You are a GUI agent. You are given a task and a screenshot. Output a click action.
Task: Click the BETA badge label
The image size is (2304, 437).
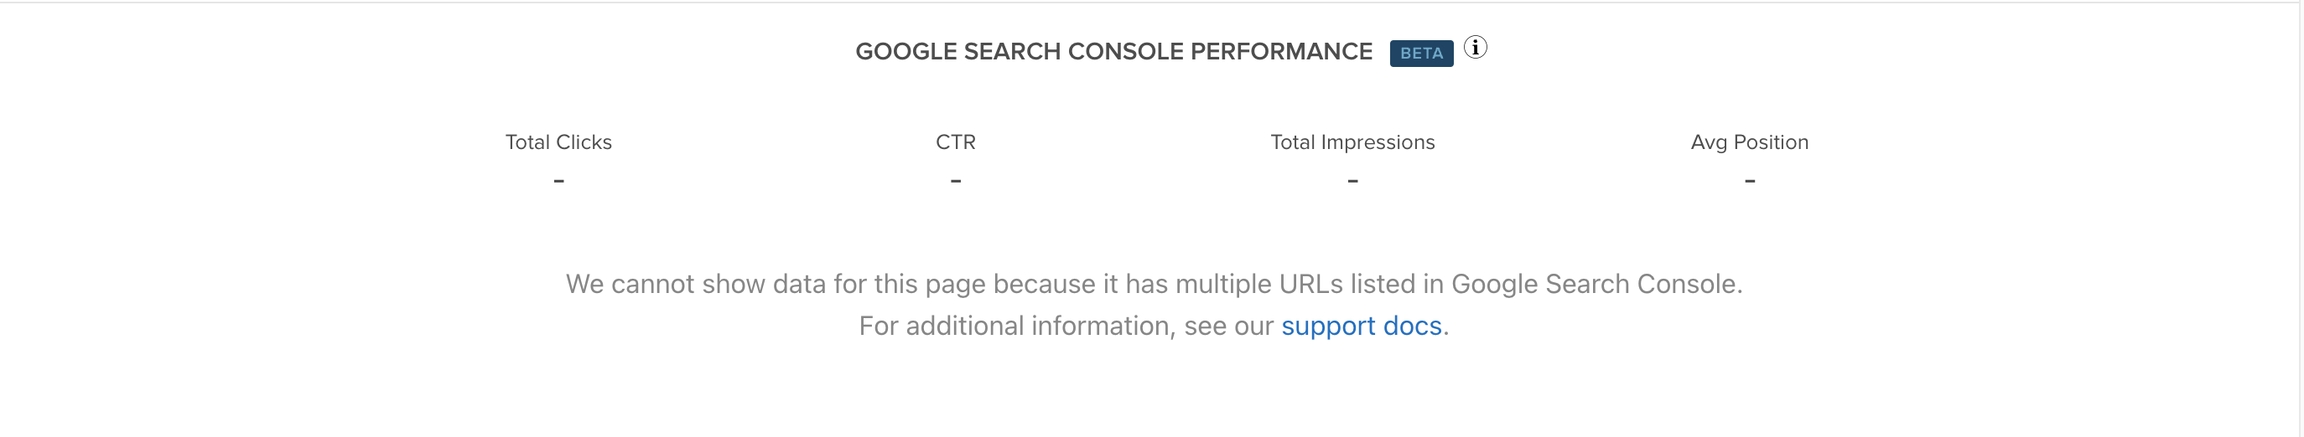pyautogui.click(x=1421, y=53)
